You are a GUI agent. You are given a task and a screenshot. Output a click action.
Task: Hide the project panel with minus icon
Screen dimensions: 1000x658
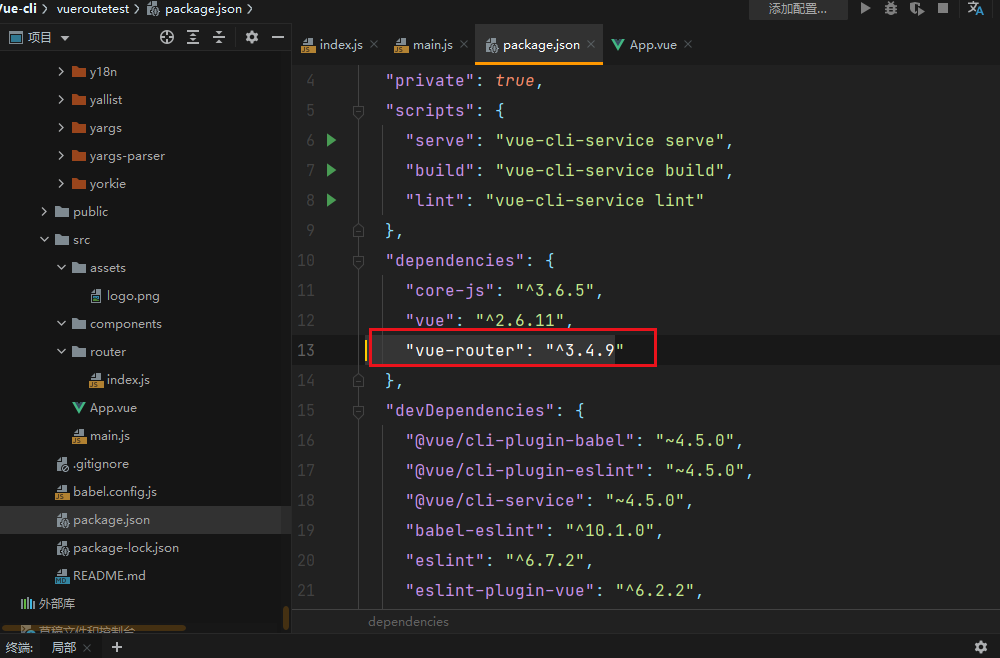click(278, 38)
